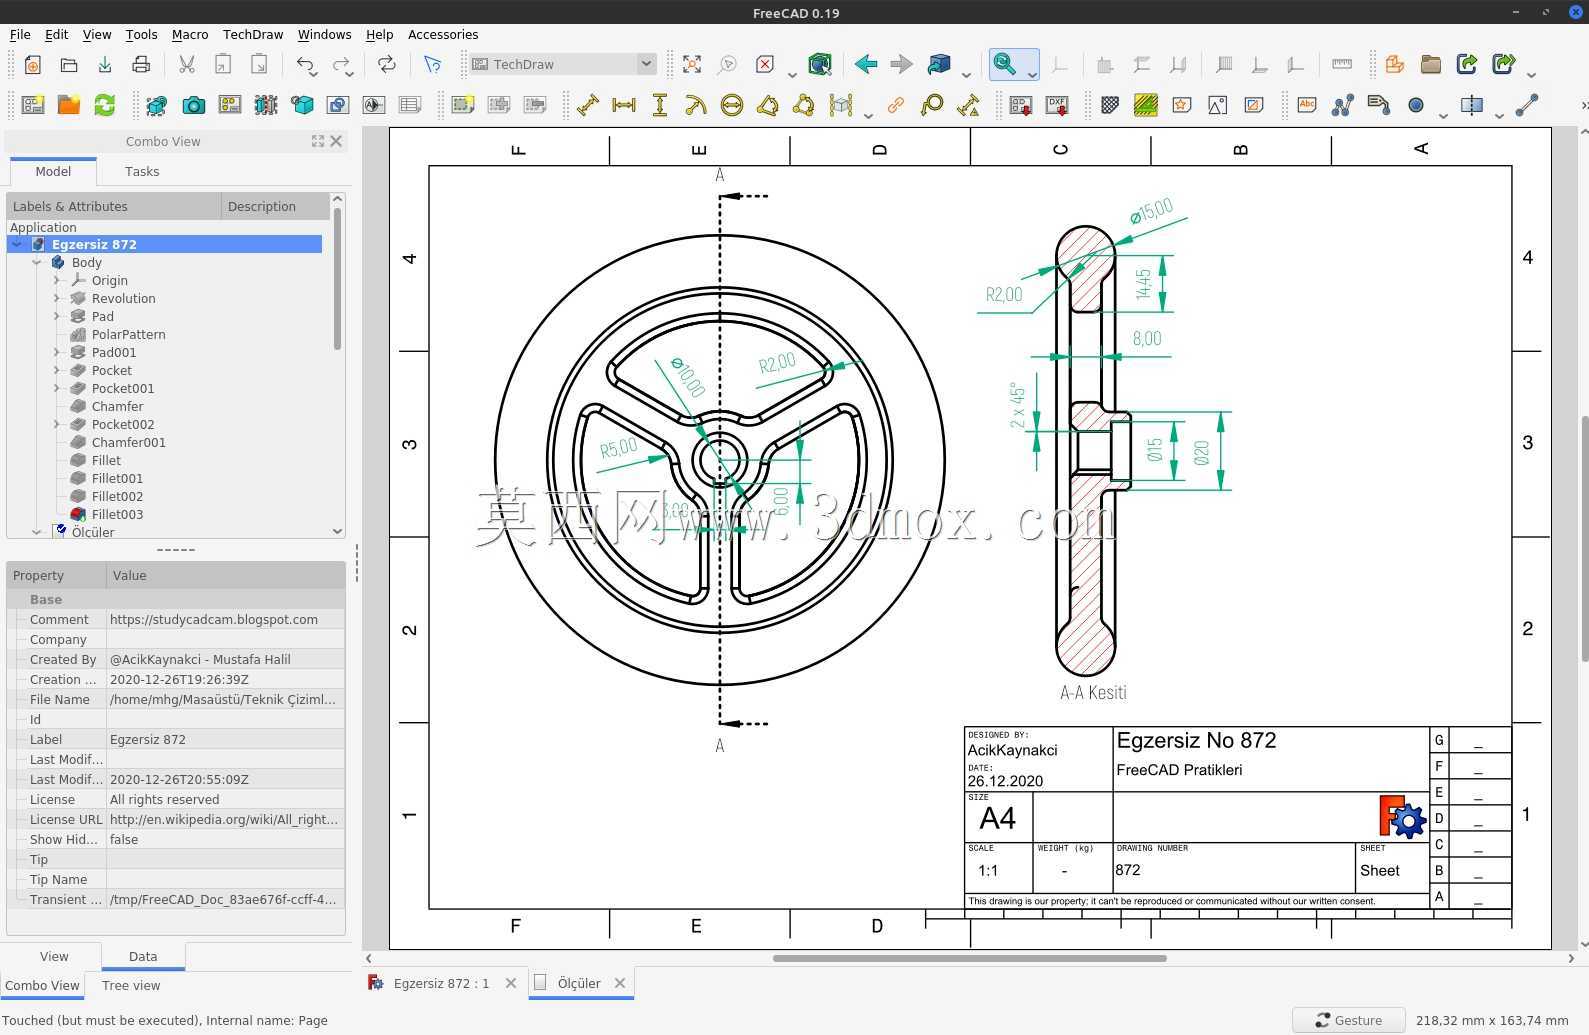This screenshot has height=1035, width=1589.
Task: Open the zoom style dropdown arrow
Action: 1032,75
